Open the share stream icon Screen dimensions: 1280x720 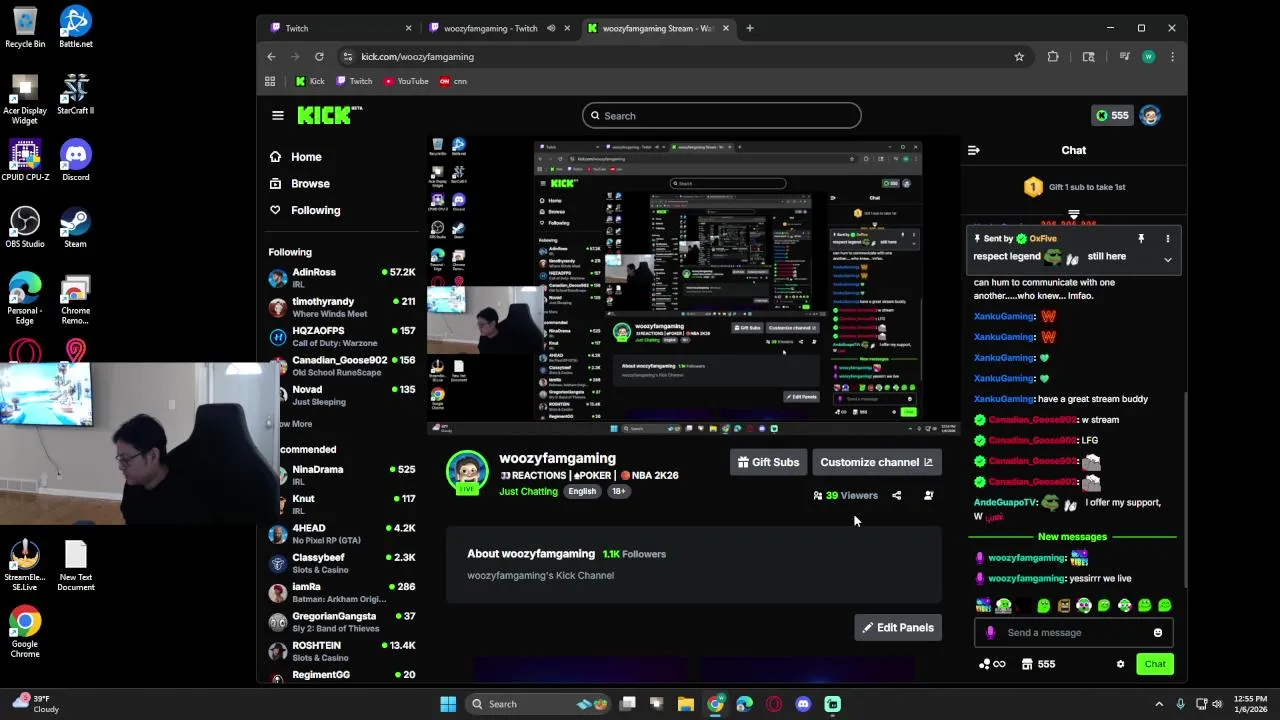pos(896,495)
